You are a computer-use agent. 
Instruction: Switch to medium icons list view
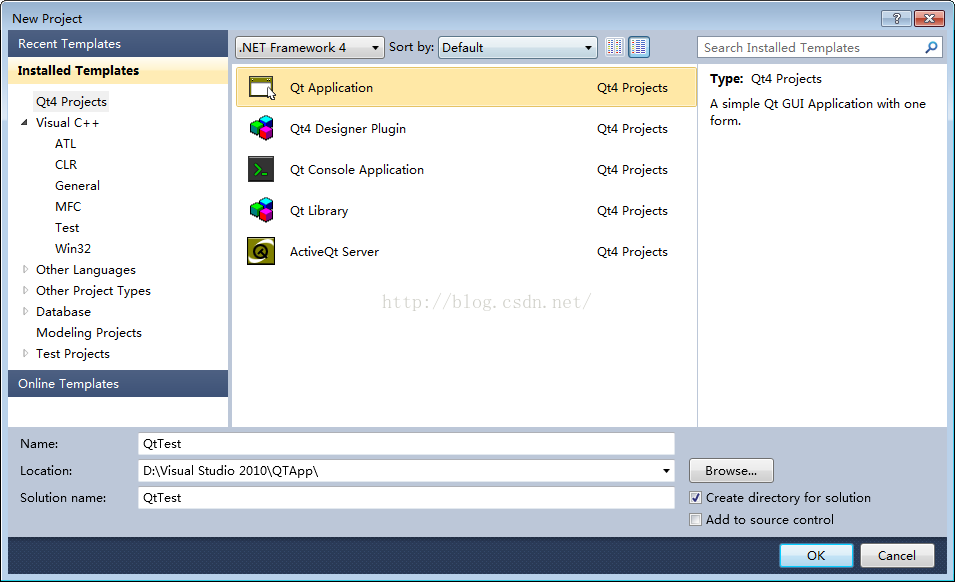639,47
